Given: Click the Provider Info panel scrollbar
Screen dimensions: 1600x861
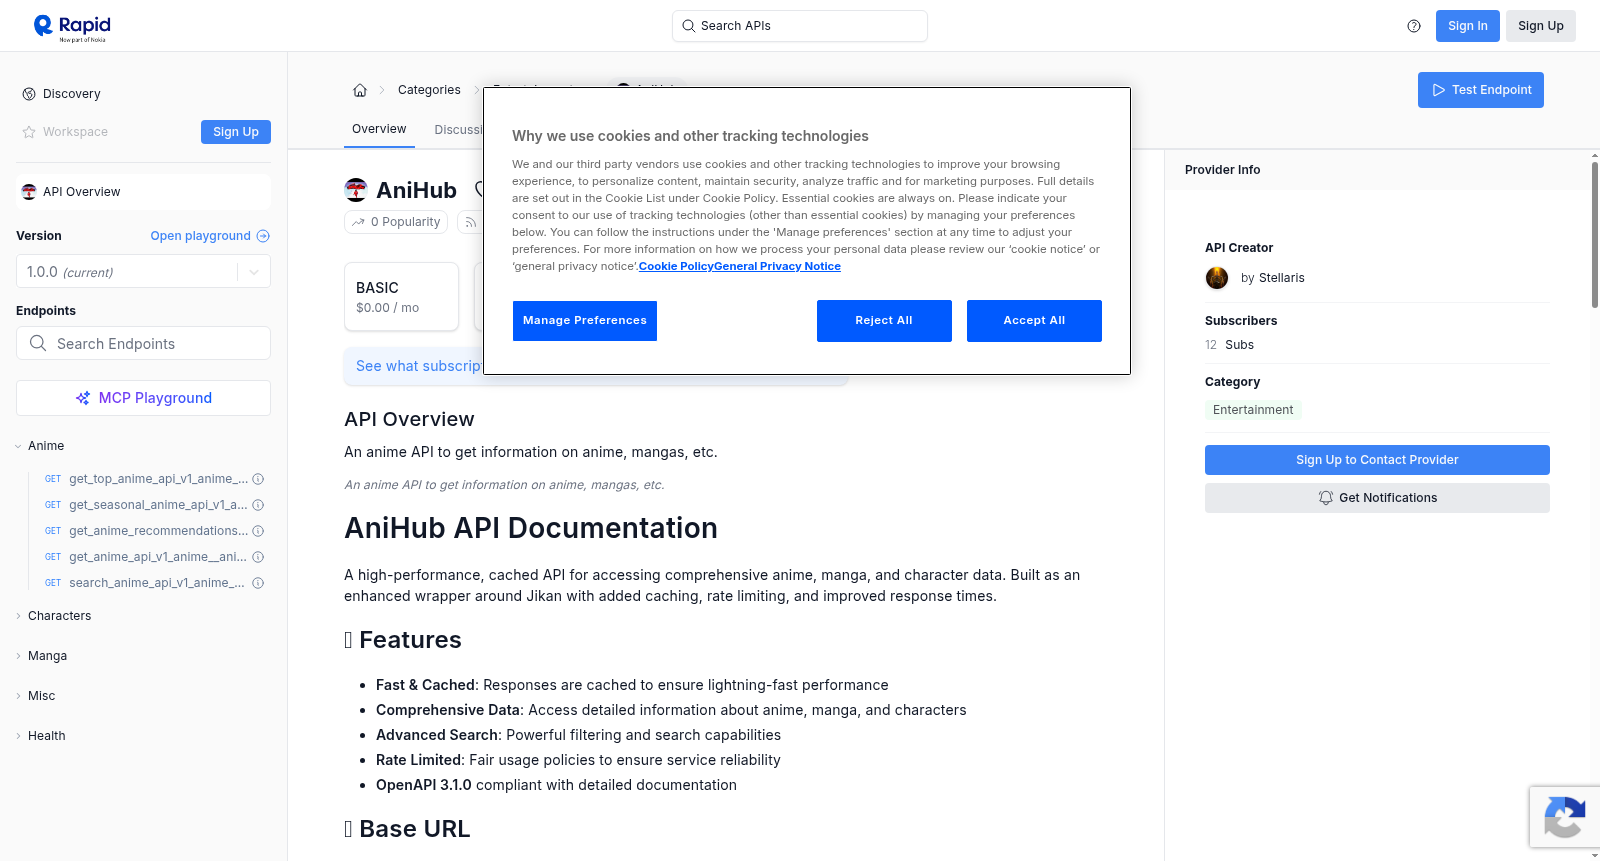Looking at the screenshot, I should point(1595,235).
